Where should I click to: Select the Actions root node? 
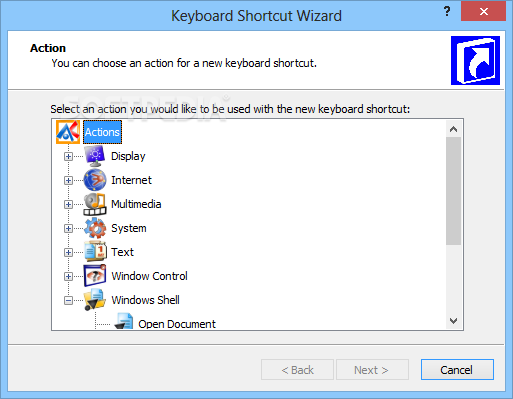coord(102,132)
